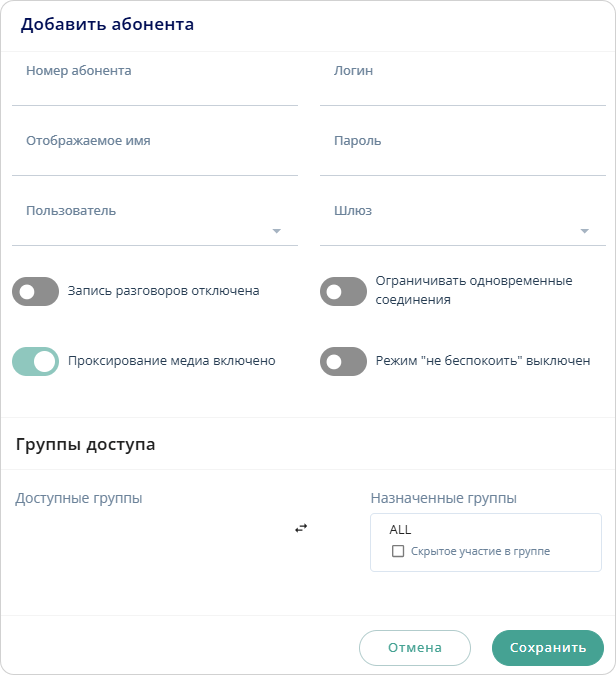This screenshot has height=675, width=616.
Task: Select the ALL assigned group item
Action: pos(401,530)
